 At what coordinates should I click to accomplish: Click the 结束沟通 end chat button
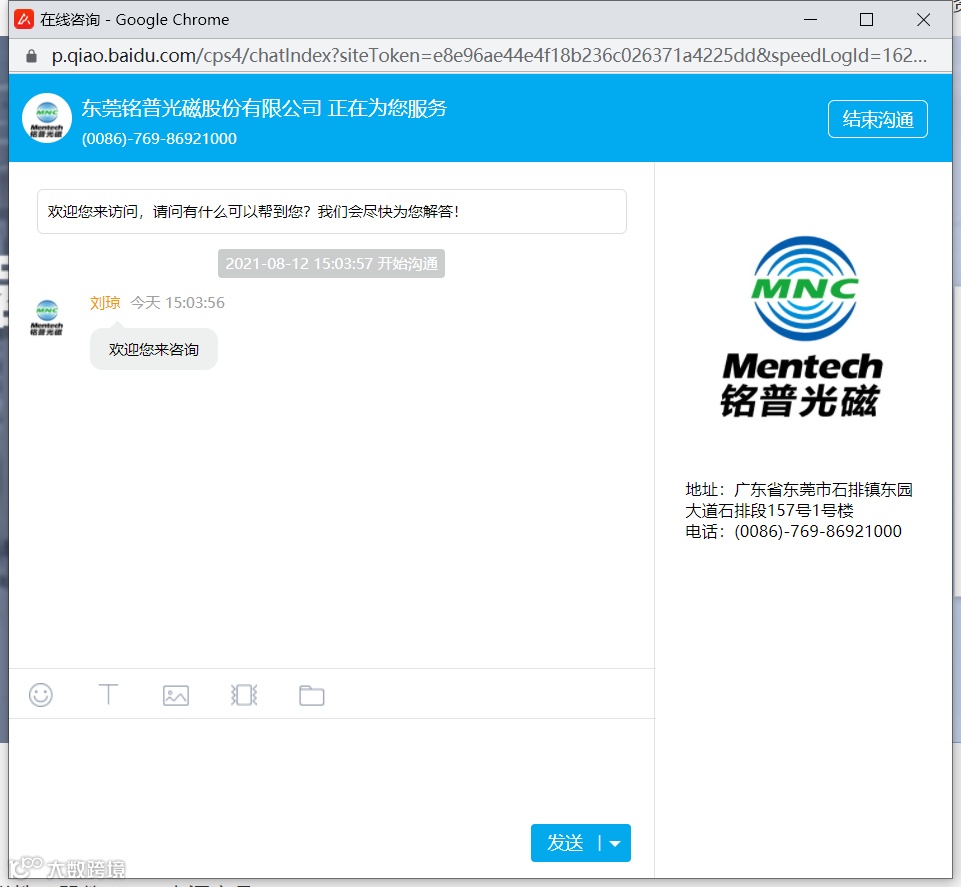click(878, 119)
